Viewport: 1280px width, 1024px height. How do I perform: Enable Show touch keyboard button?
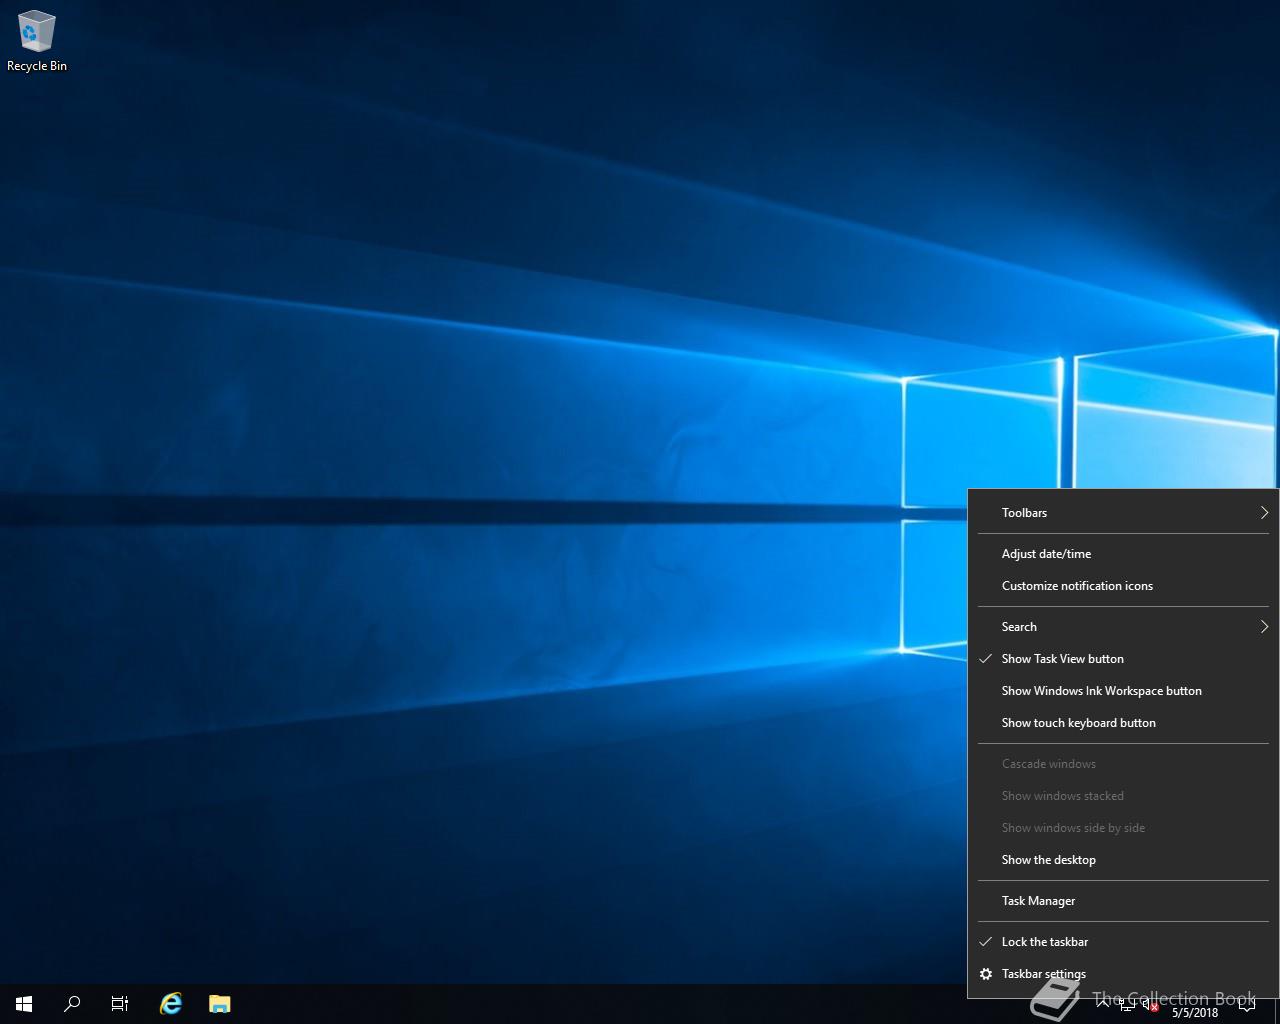tap(1123, 723)
